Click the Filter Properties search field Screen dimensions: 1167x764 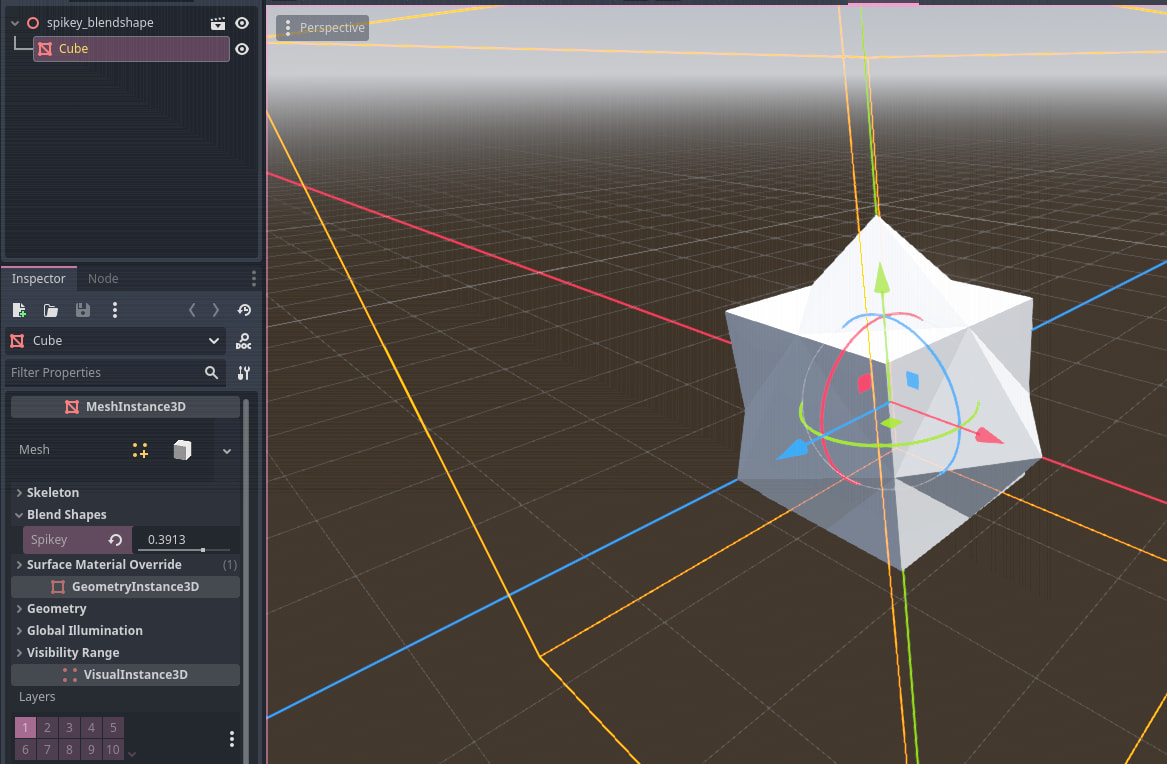click(103, 373)
